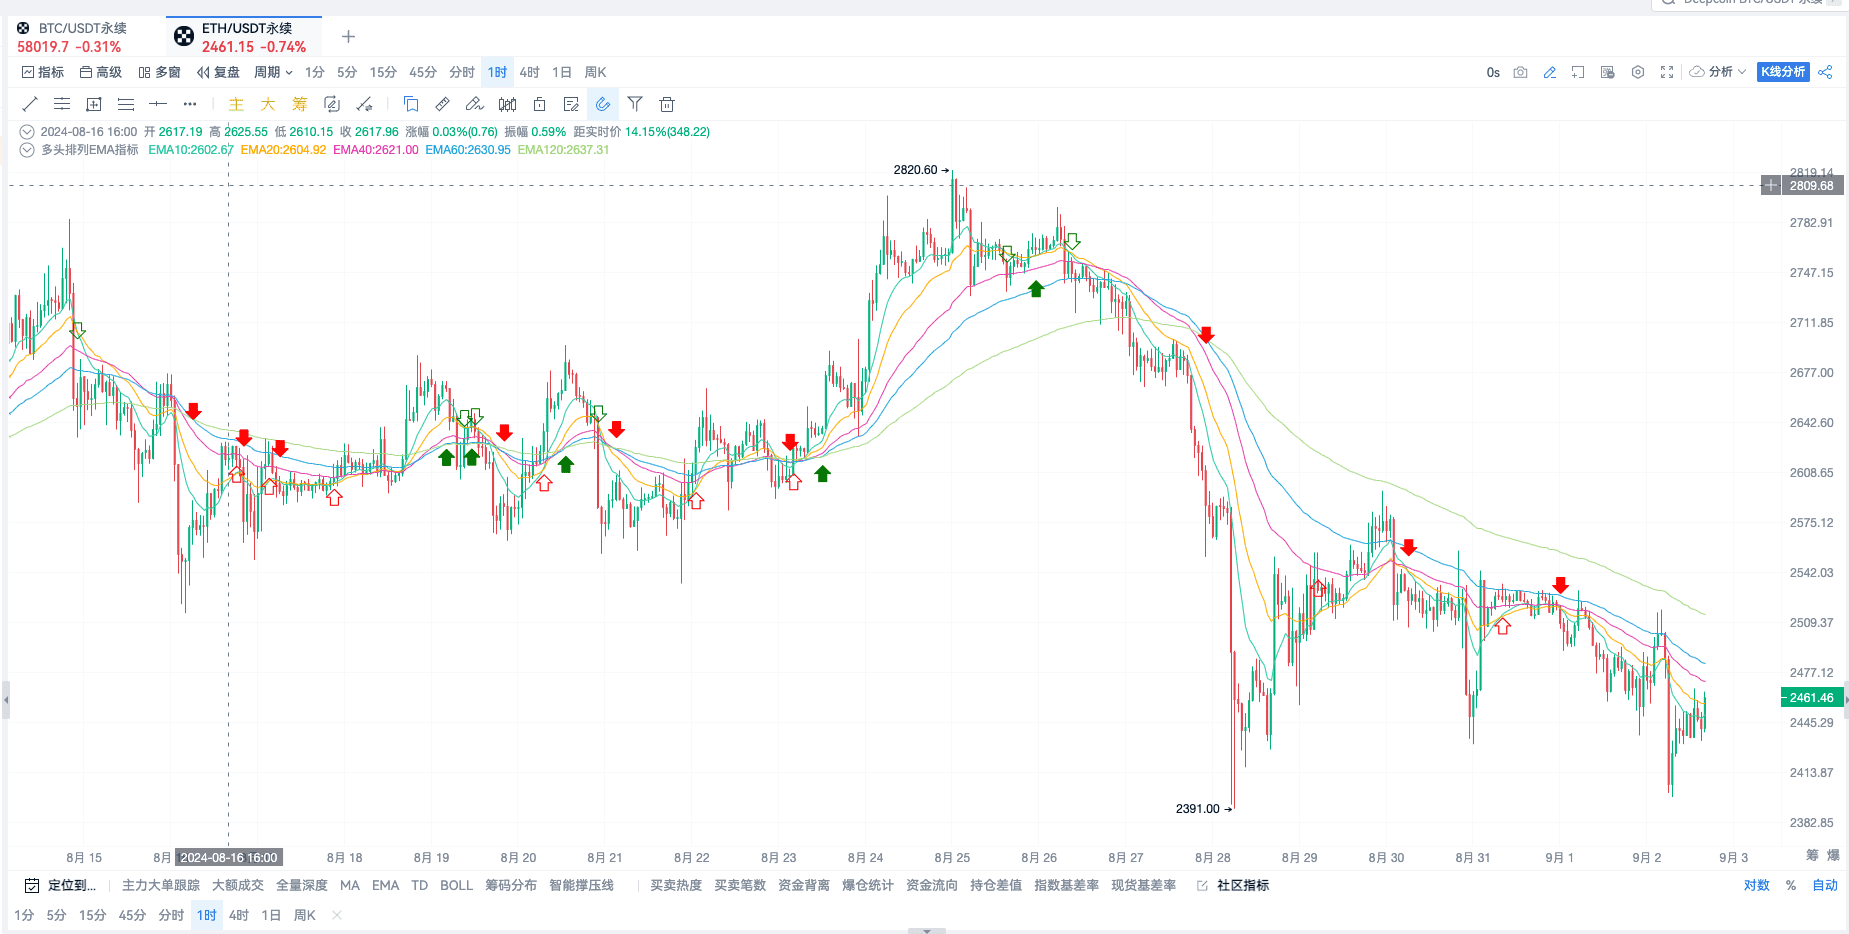This screenshot has width=1849, height=934.
Task: Click the filter funnel icon
Action: 635,104
